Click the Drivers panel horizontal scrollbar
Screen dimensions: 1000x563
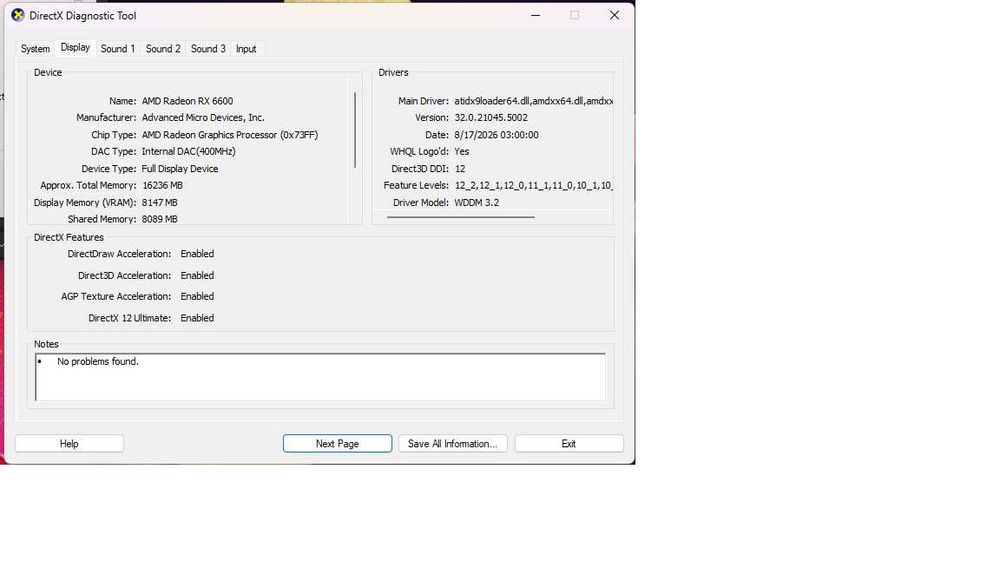click(x=460, y=217)
